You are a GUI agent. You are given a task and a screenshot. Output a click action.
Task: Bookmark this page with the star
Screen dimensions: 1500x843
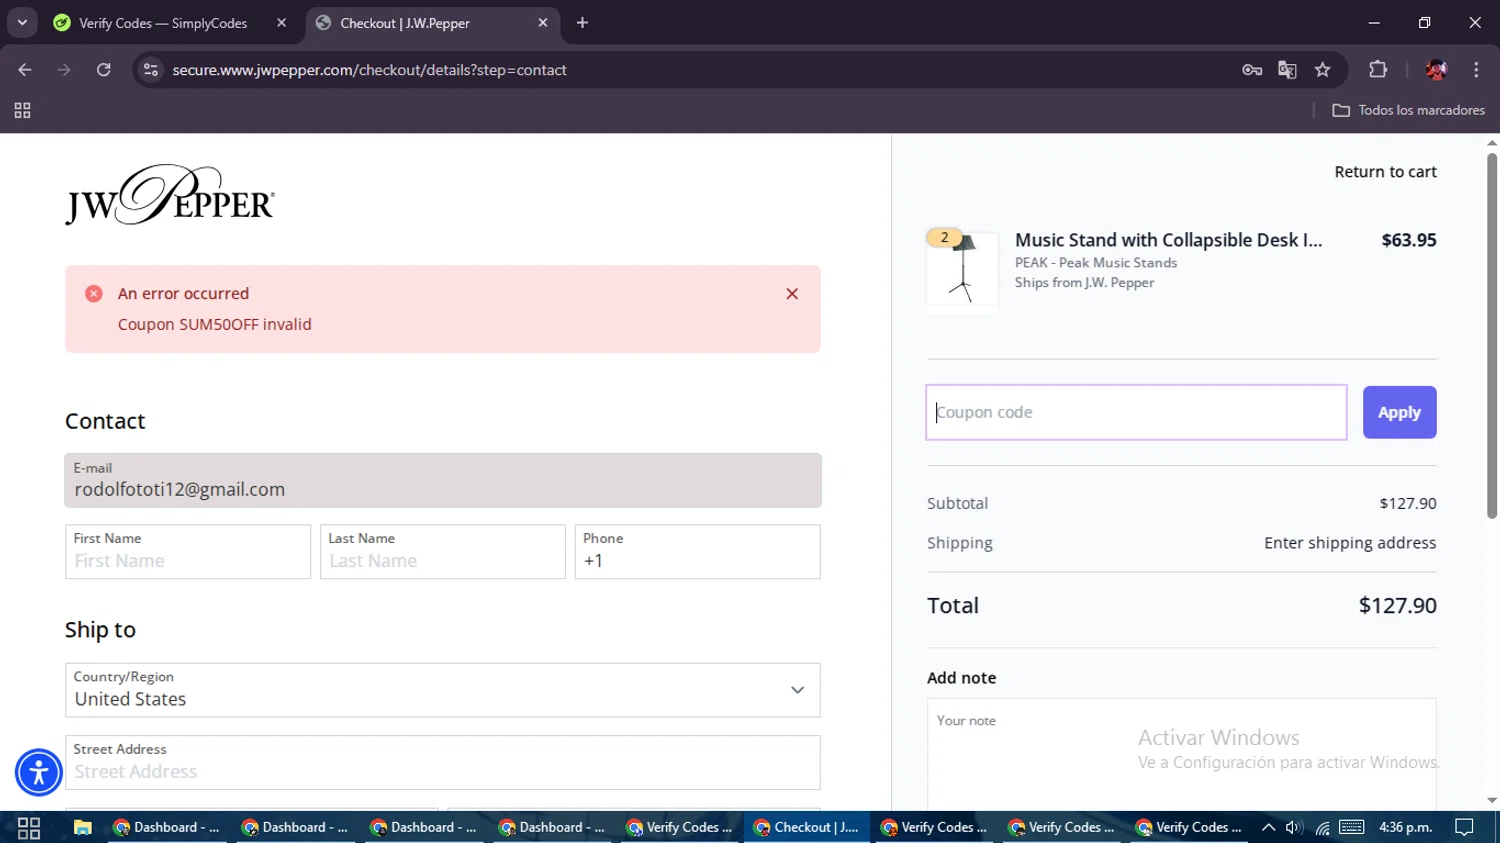pyautogui.click(x=1323, y=70)
